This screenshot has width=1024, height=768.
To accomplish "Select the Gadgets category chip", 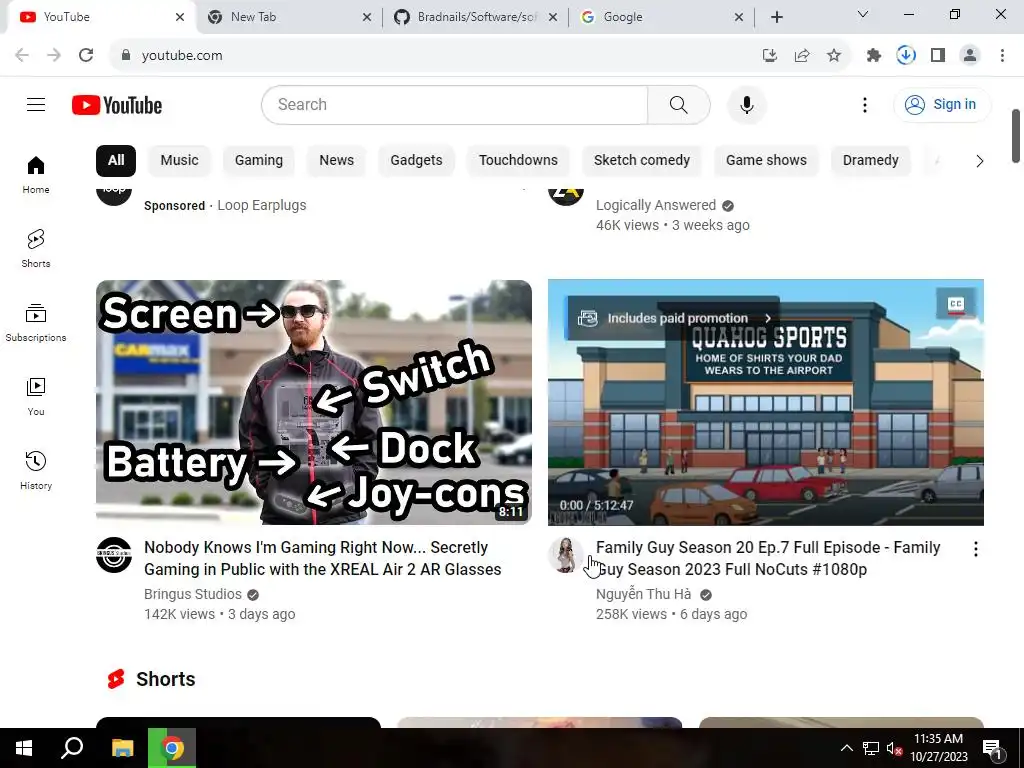I will tap(416, 161).
